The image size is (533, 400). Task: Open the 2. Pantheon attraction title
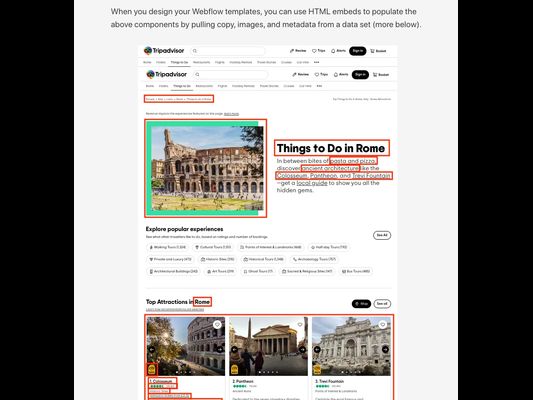243,381
